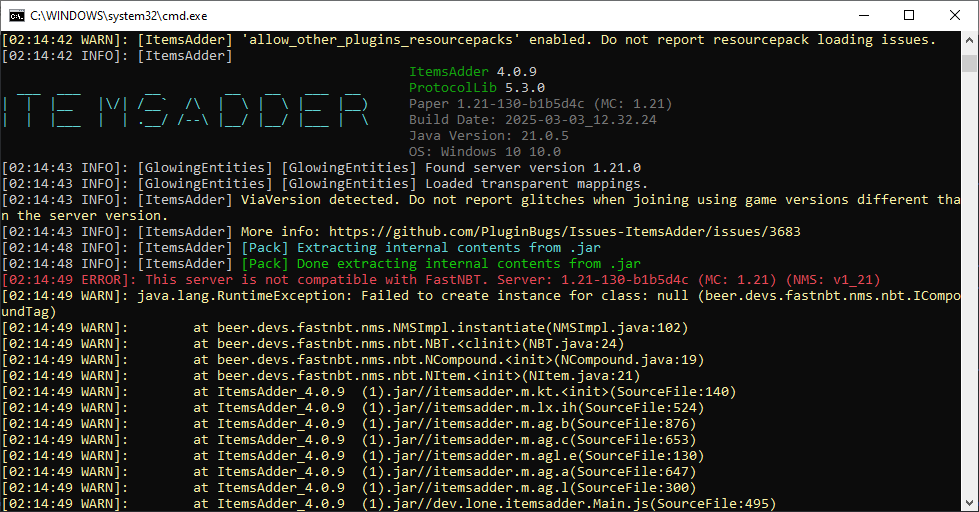Click the GitHub issues URL in the log

(565, 232)
